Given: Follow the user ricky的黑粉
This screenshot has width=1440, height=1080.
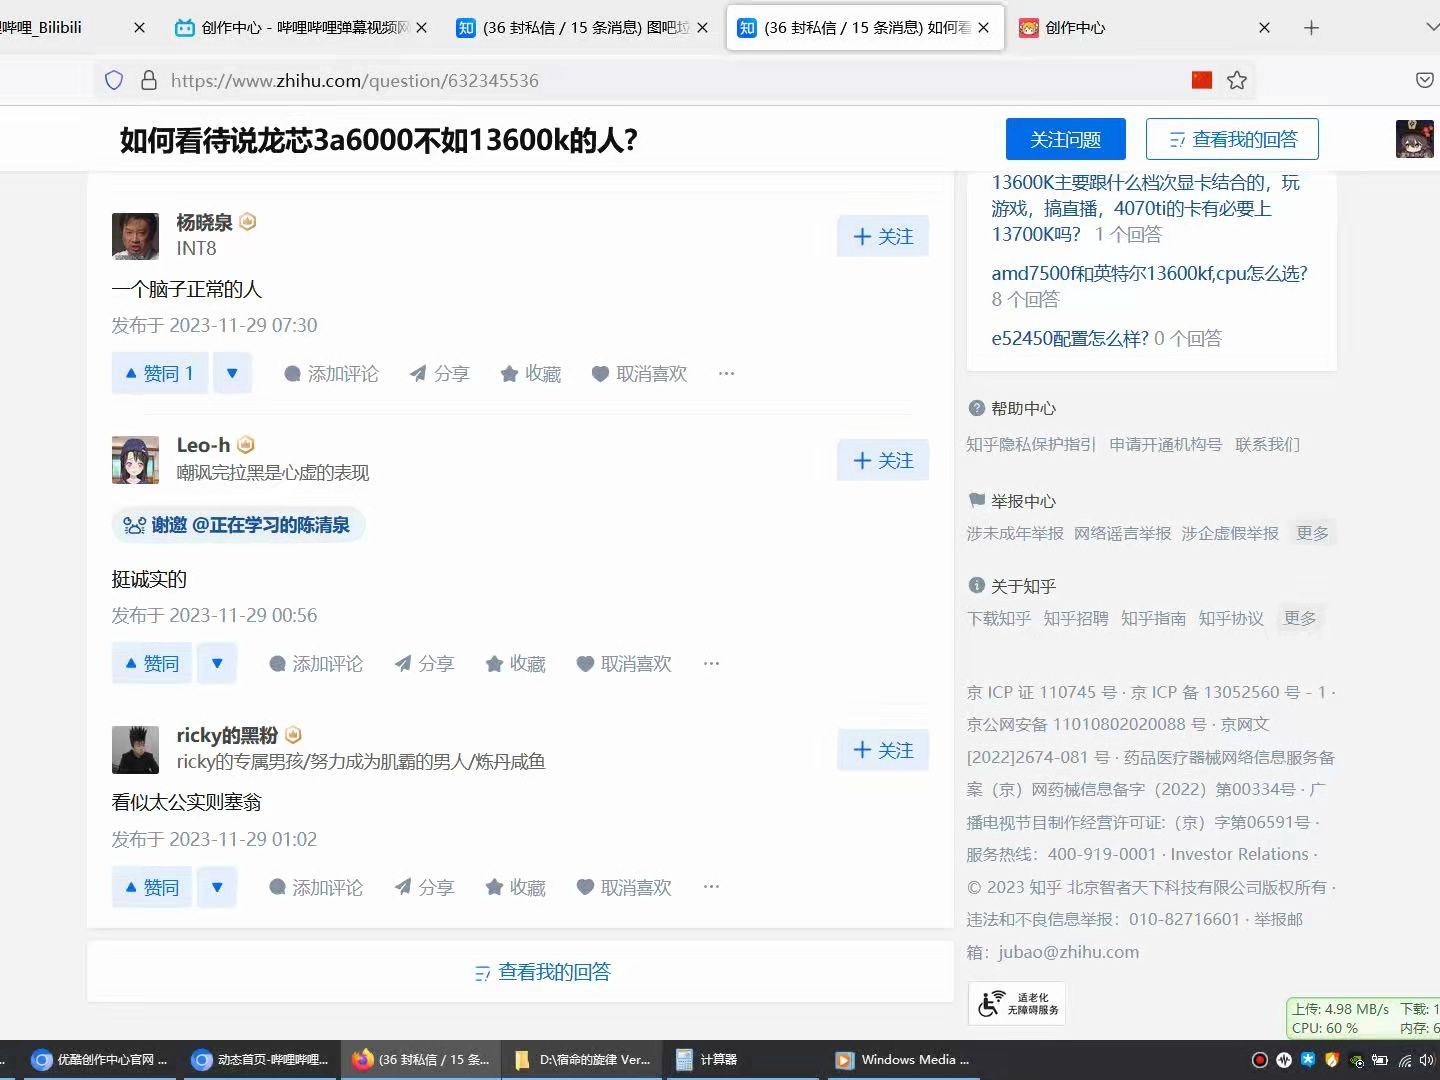Looking at the screenshot, I should pyautogui.click(x=883, y=750).
